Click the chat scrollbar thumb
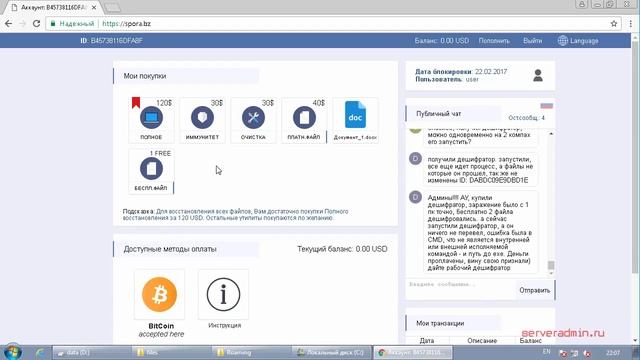 [x=551, y=265]
